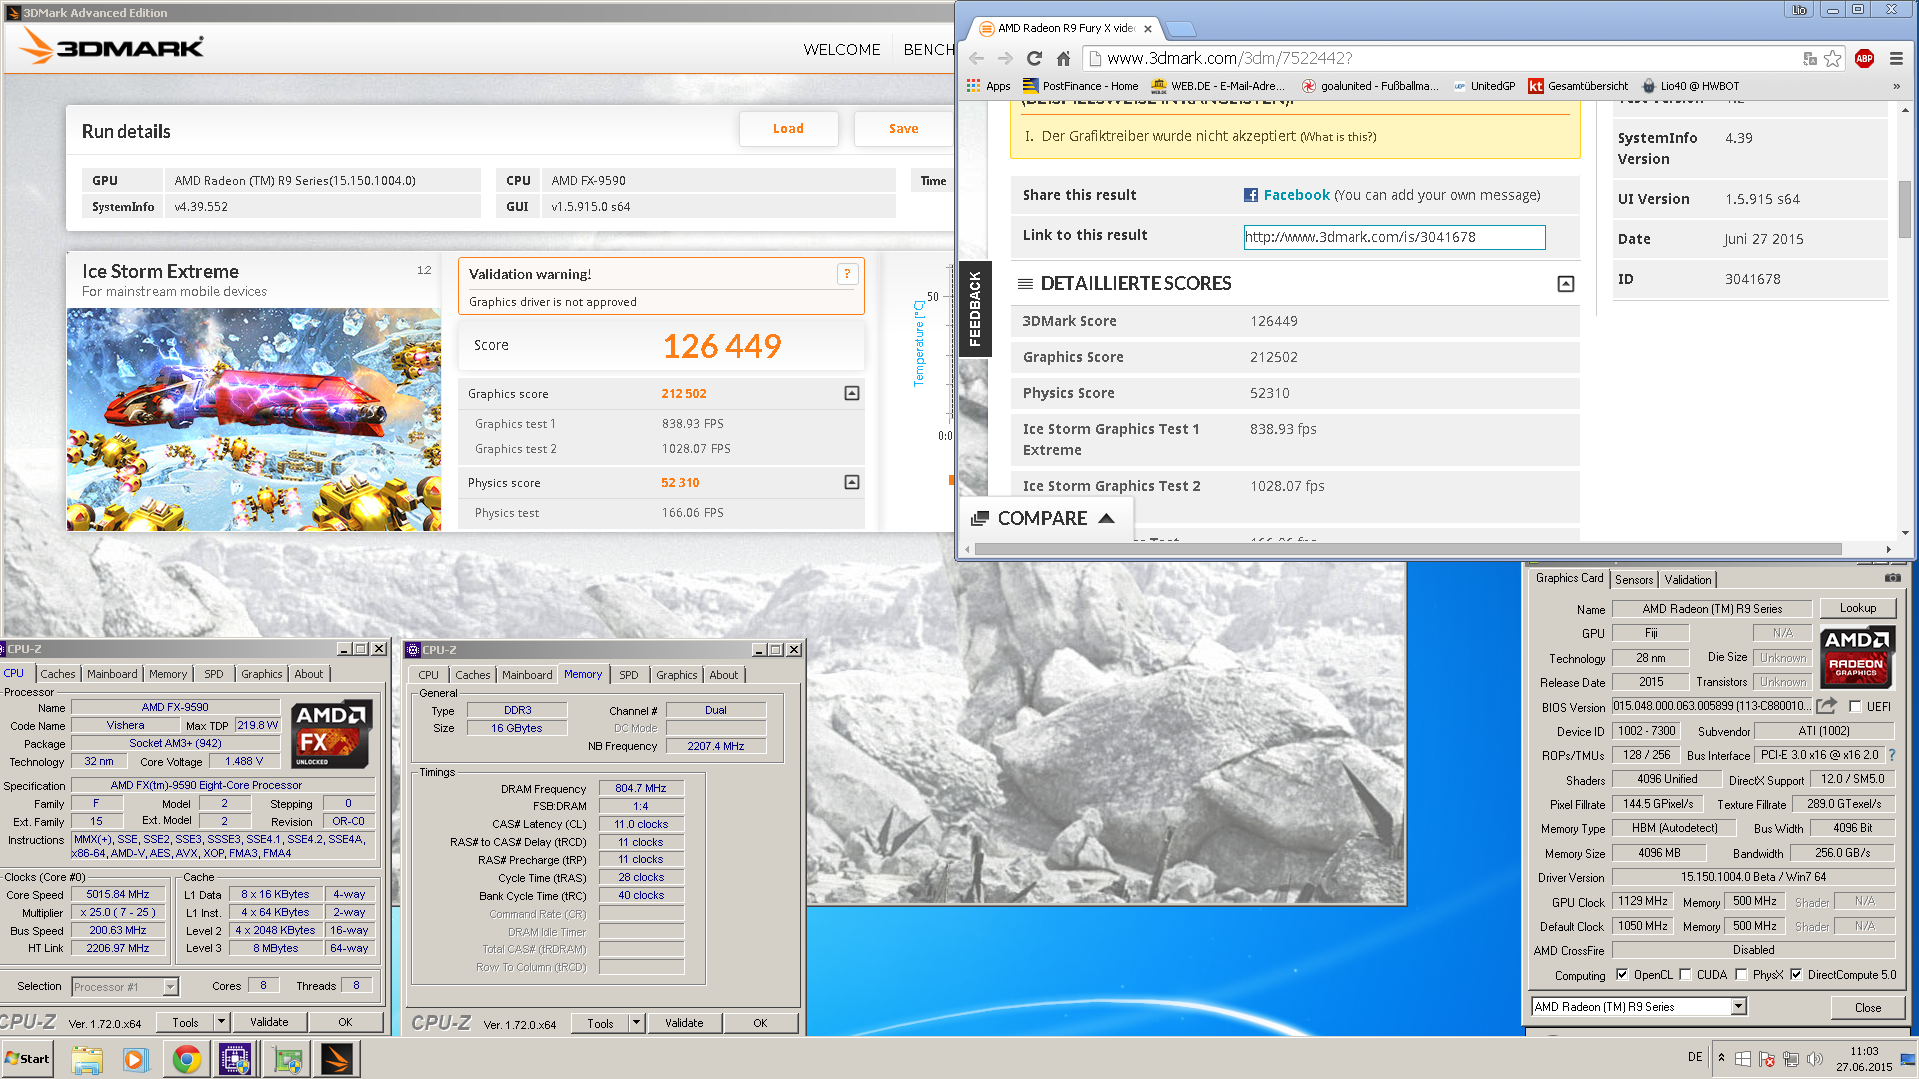Viewport: 1919px width, 1079px height.
Task: Click the Chrome horizontal scrollbar
Action: click(1407, 549)
